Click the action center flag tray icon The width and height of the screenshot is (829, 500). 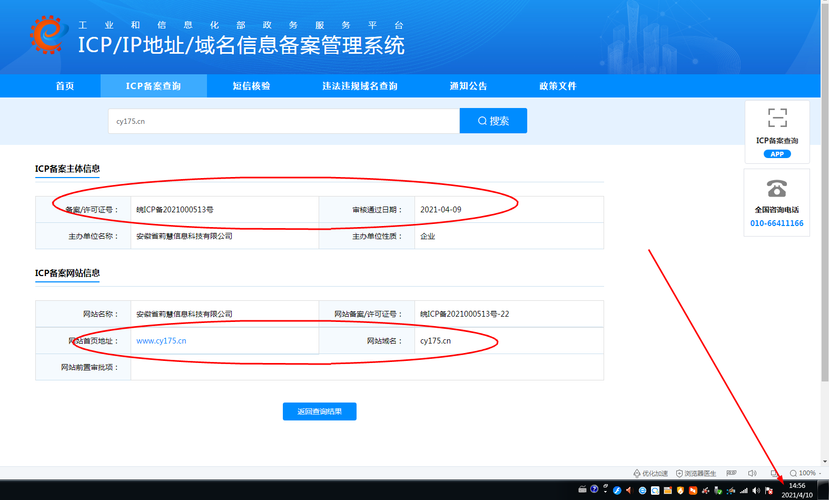tap(768, 490)
